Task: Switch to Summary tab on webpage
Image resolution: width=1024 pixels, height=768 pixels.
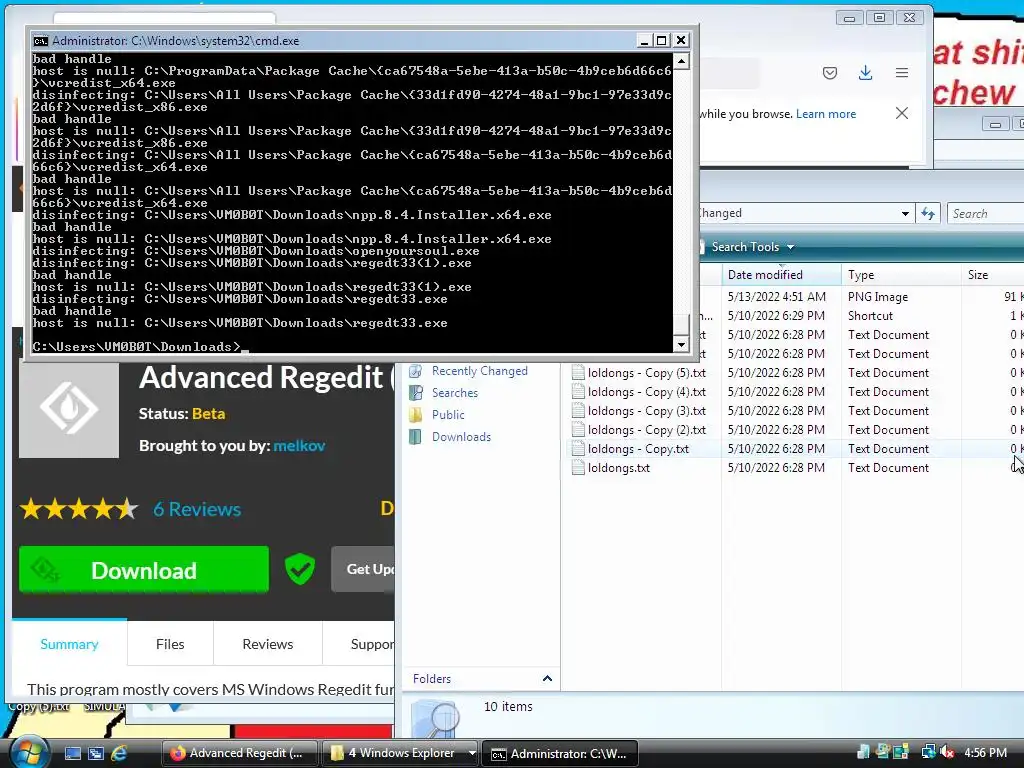Action: pos(69,644)
